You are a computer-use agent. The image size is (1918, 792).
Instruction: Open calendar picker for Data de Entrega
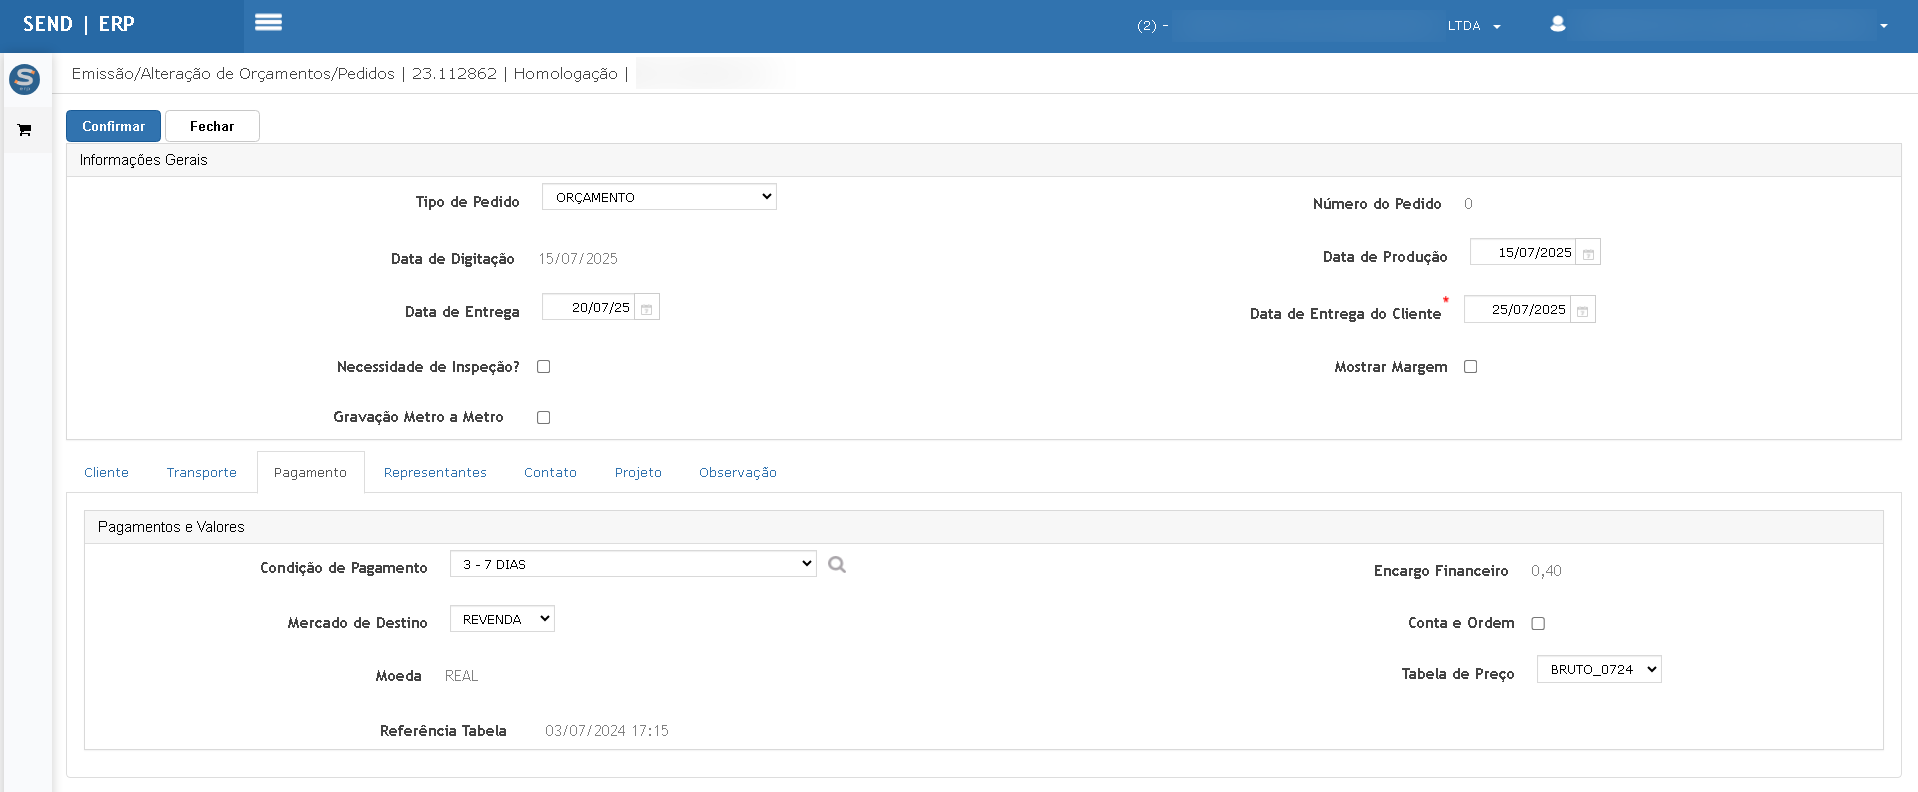[x=647, y=308]
